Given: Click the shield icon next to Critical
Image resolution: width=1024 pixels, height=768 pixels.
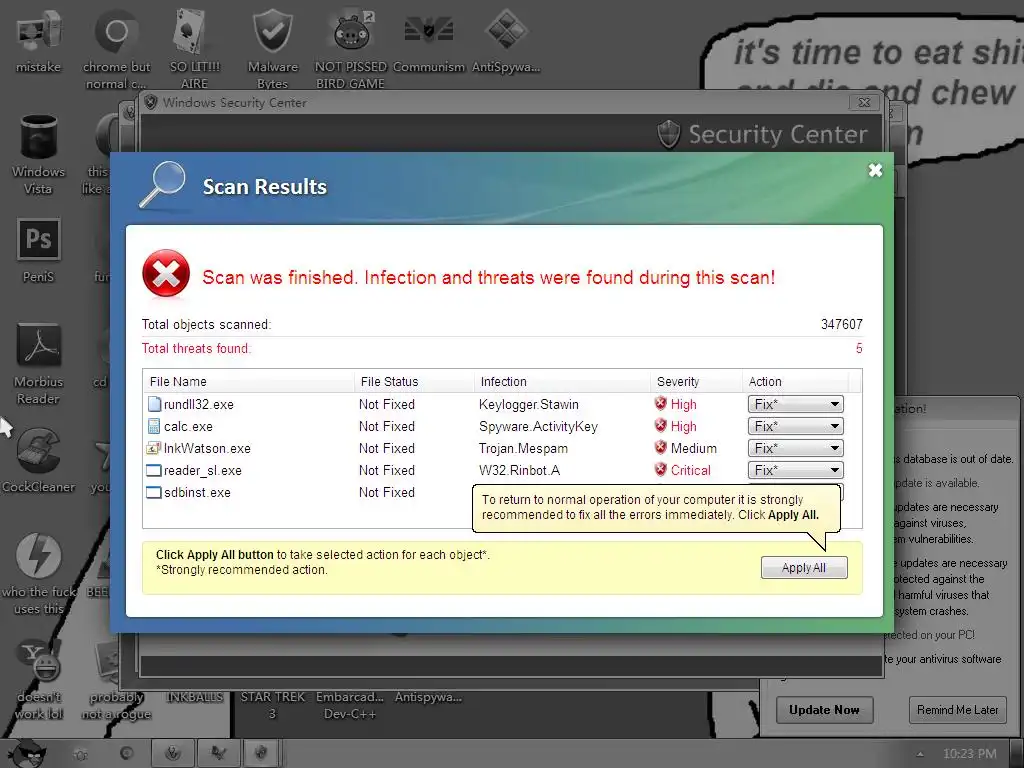Looking at the screenshot, I should pos(661,470).
